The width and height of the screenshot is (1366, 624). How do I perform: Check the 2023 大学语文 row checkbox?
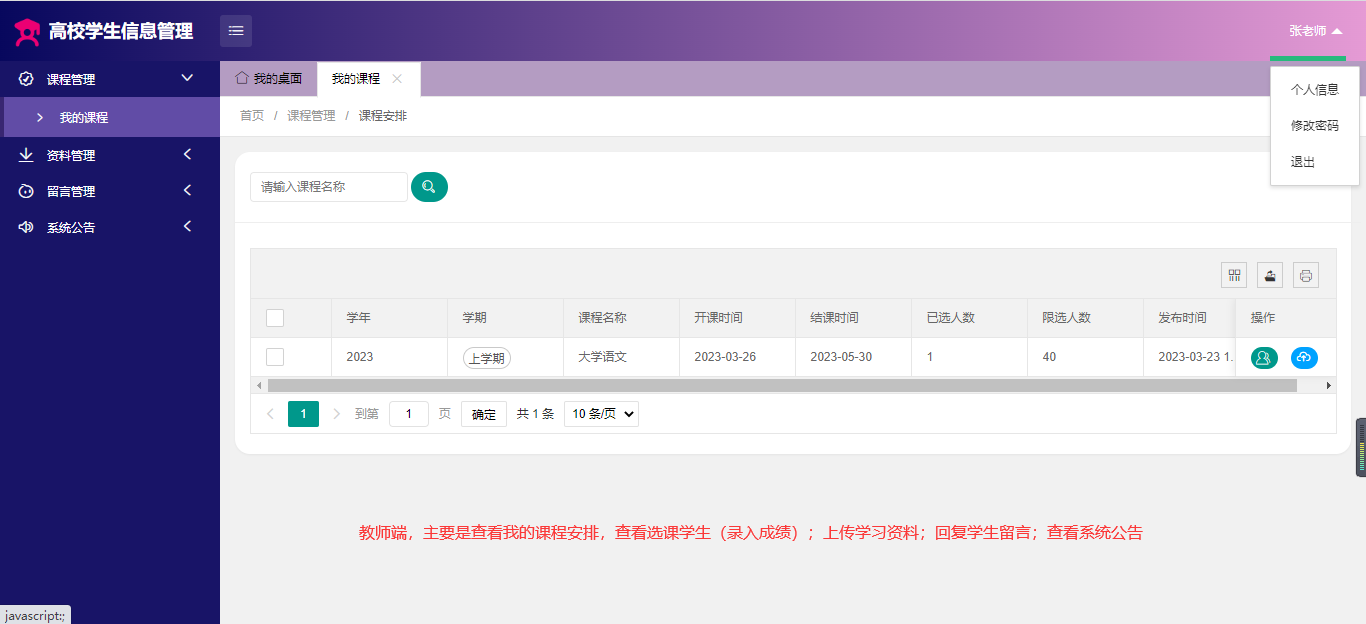coord(275,357)
